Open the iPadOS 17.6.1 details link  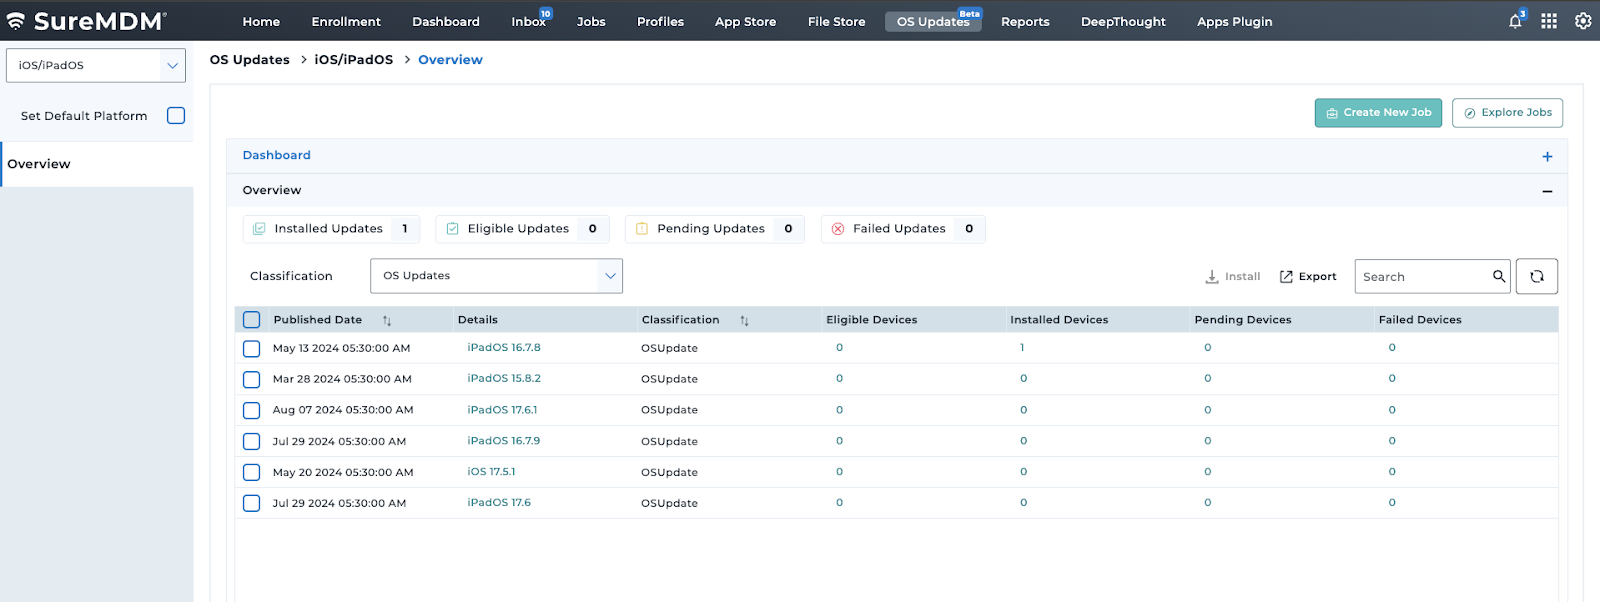coord(502,410)
